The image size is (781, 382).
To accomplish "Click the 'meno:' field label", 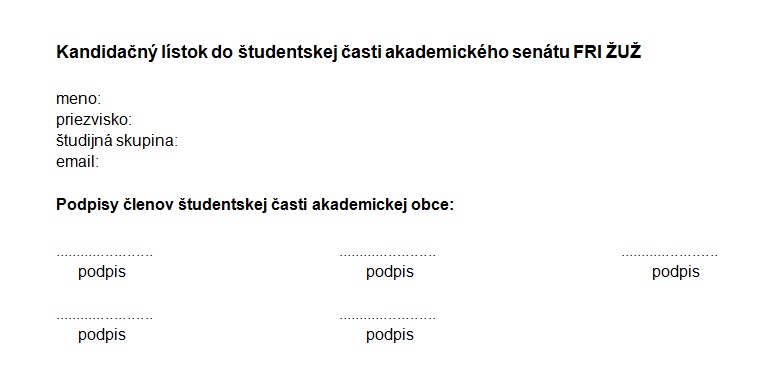I will click(x=78, y=99).
